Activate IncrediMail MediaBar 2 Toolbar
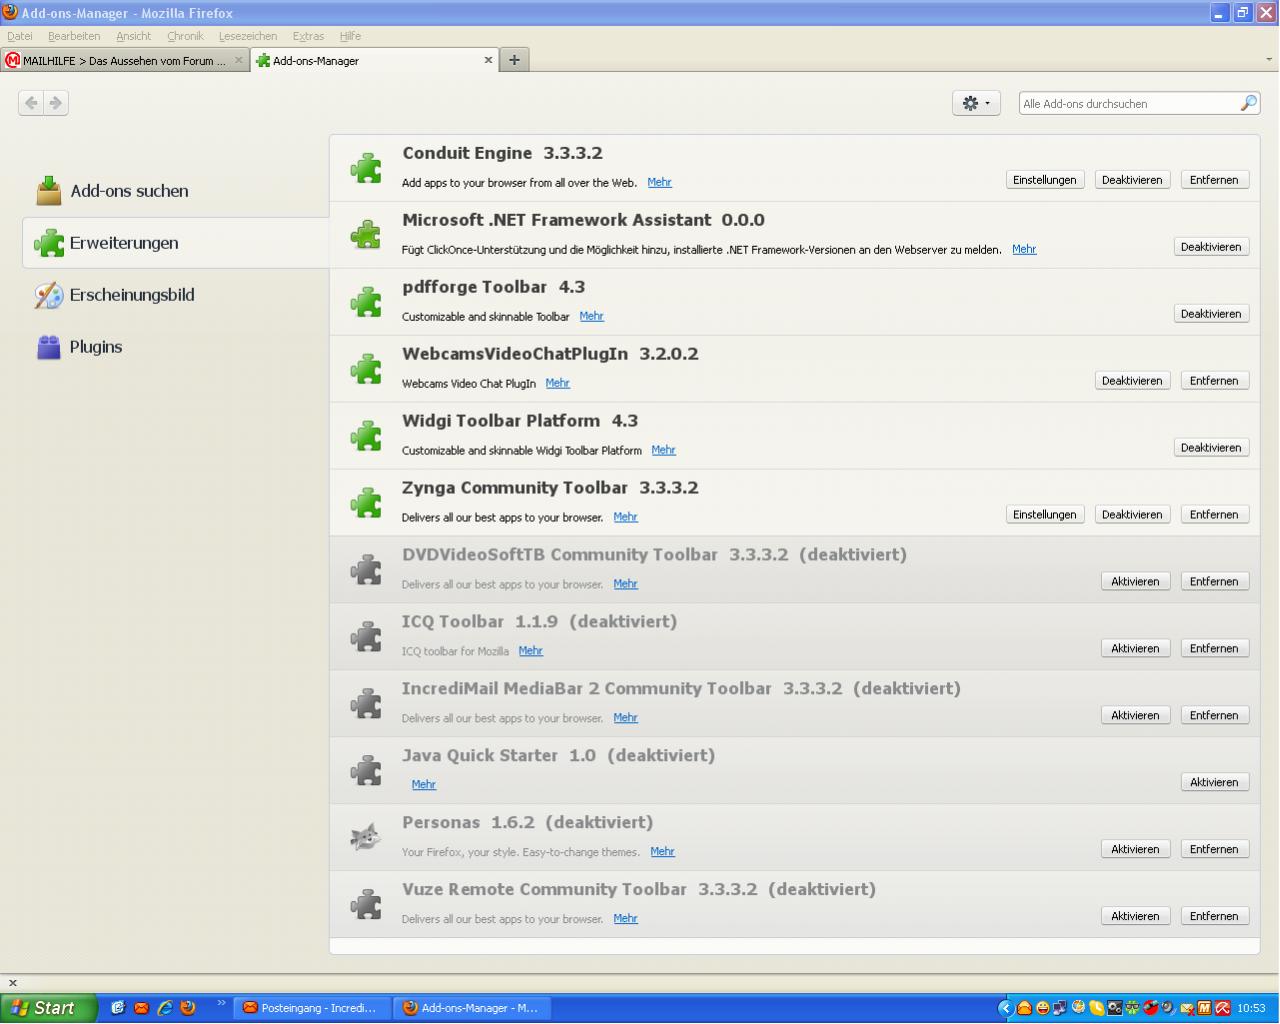The image size is (1280, 1024). (x=1135, y=716)
